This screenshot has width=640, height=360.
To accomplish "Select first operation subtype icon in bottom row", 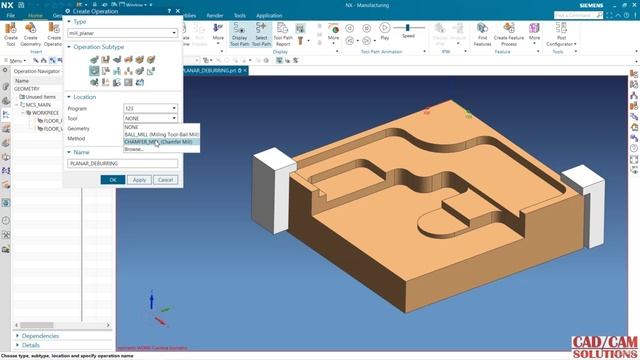I will [94, 82].
